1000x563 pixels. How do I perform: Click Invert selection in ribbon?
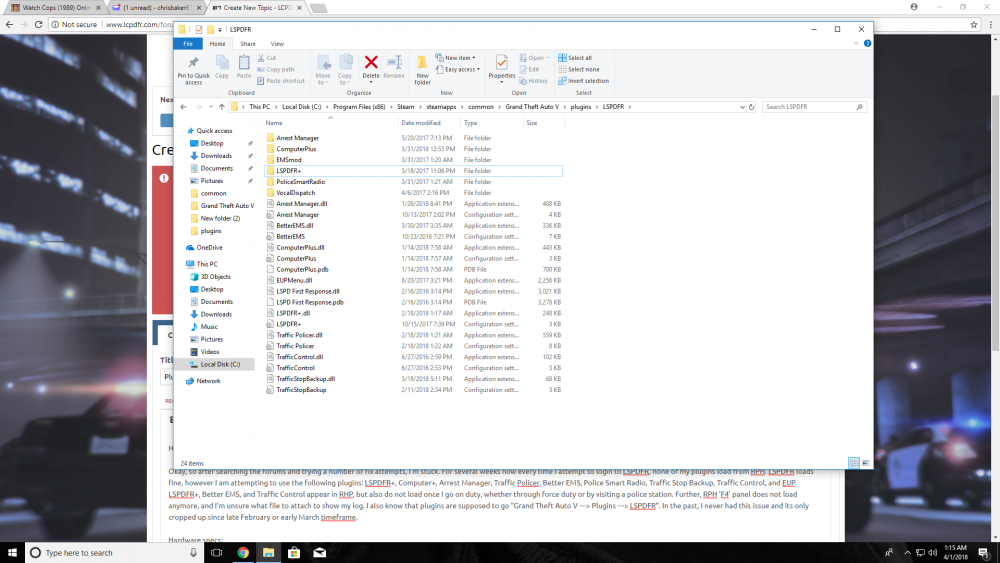click(x=583, y=81)
